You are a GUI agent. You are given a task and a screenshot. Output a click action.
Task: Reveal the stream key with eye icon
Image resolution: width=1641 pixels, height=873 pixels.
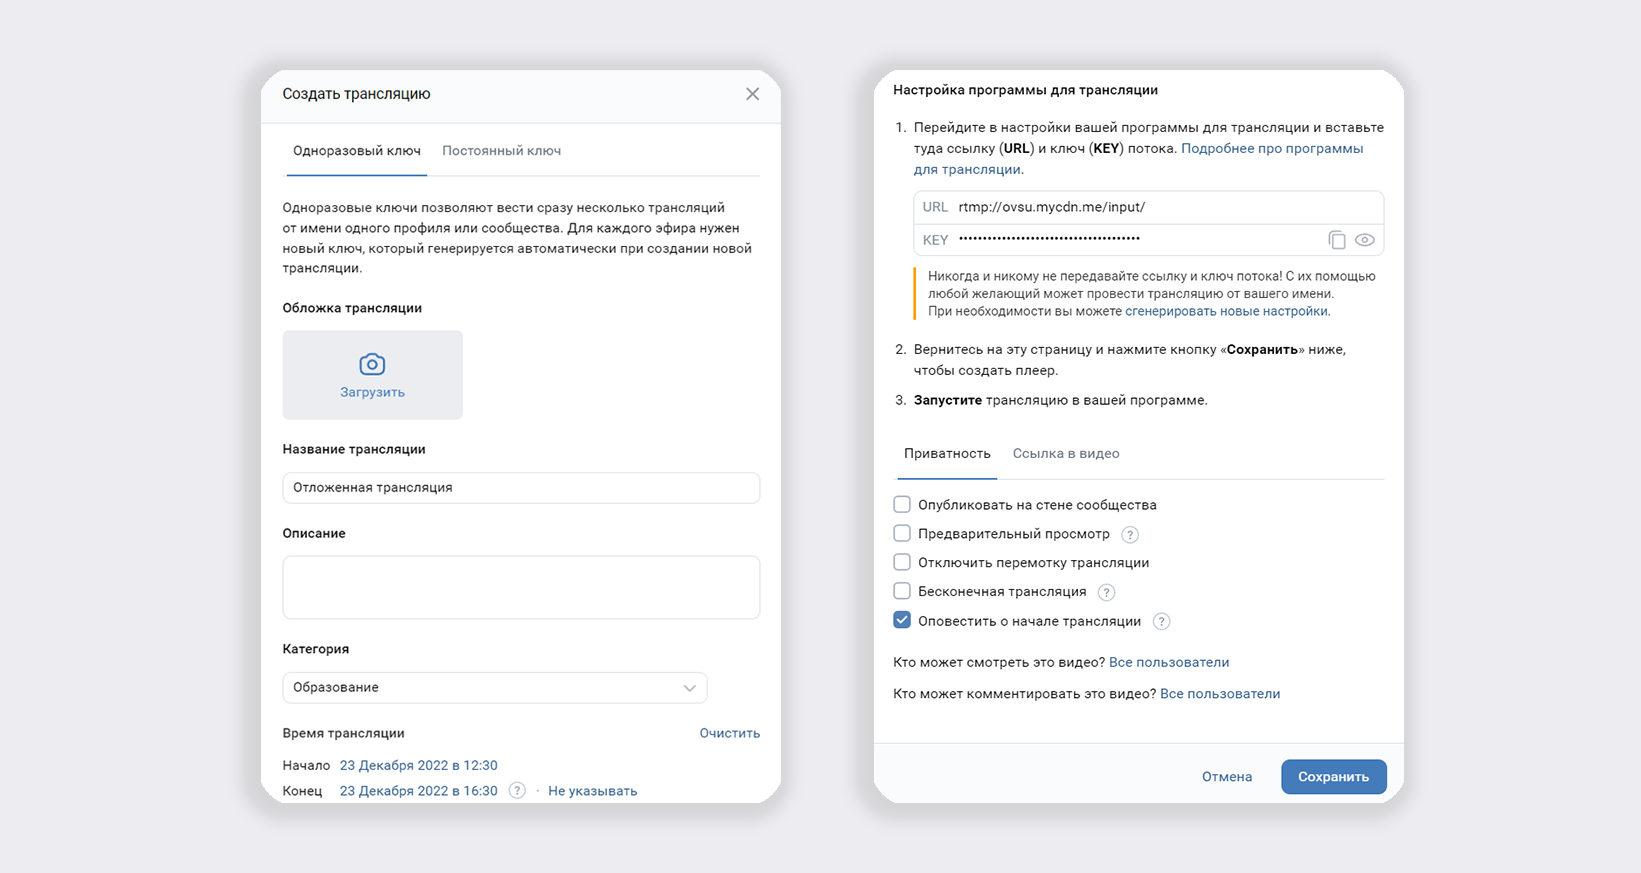tap(1364, 240)
